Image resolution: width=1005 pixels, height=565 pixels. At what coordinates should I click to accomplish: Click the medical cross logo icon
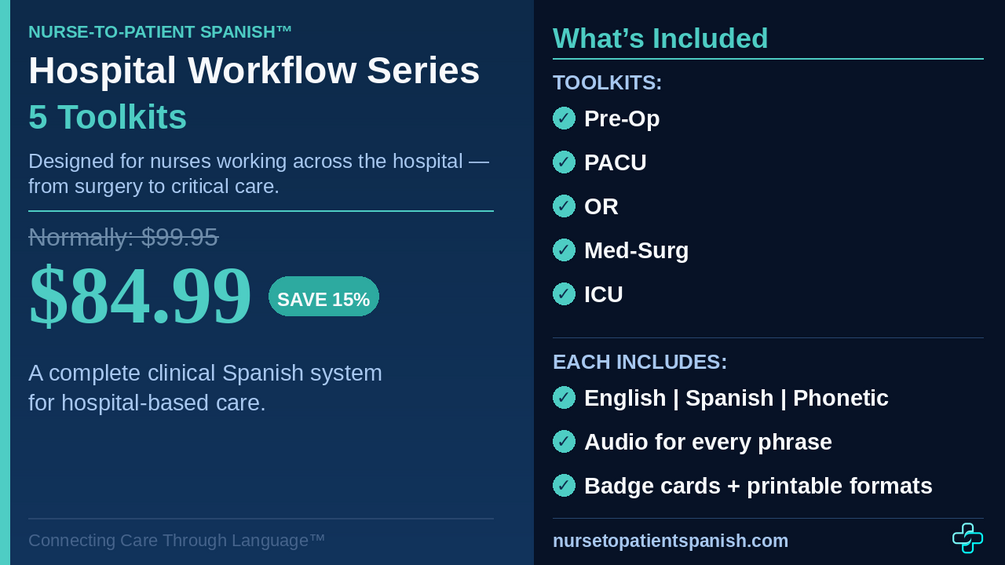967,538
